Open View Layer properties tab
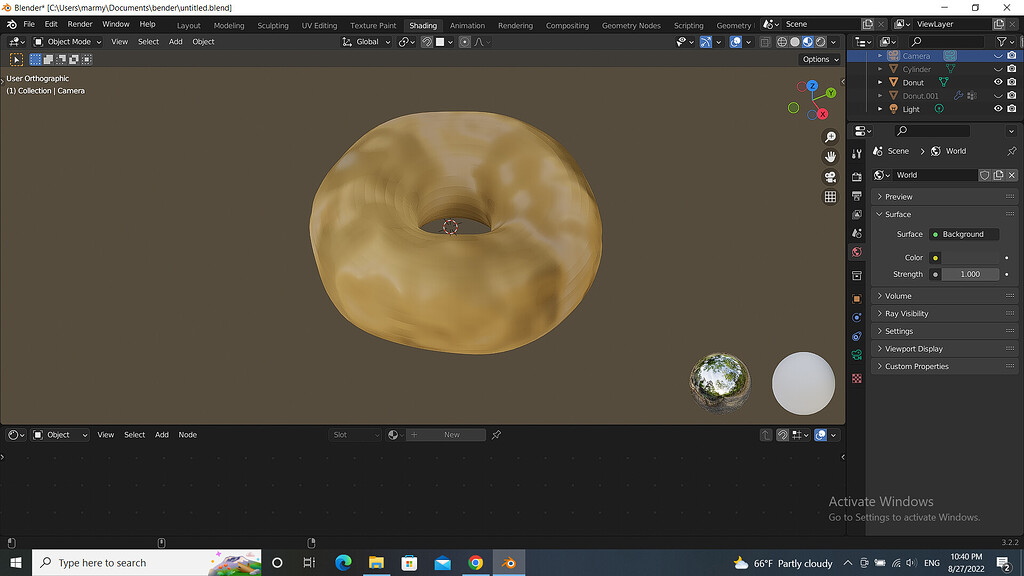Viewport: 1024px width, 576px height. click(857, 214)
